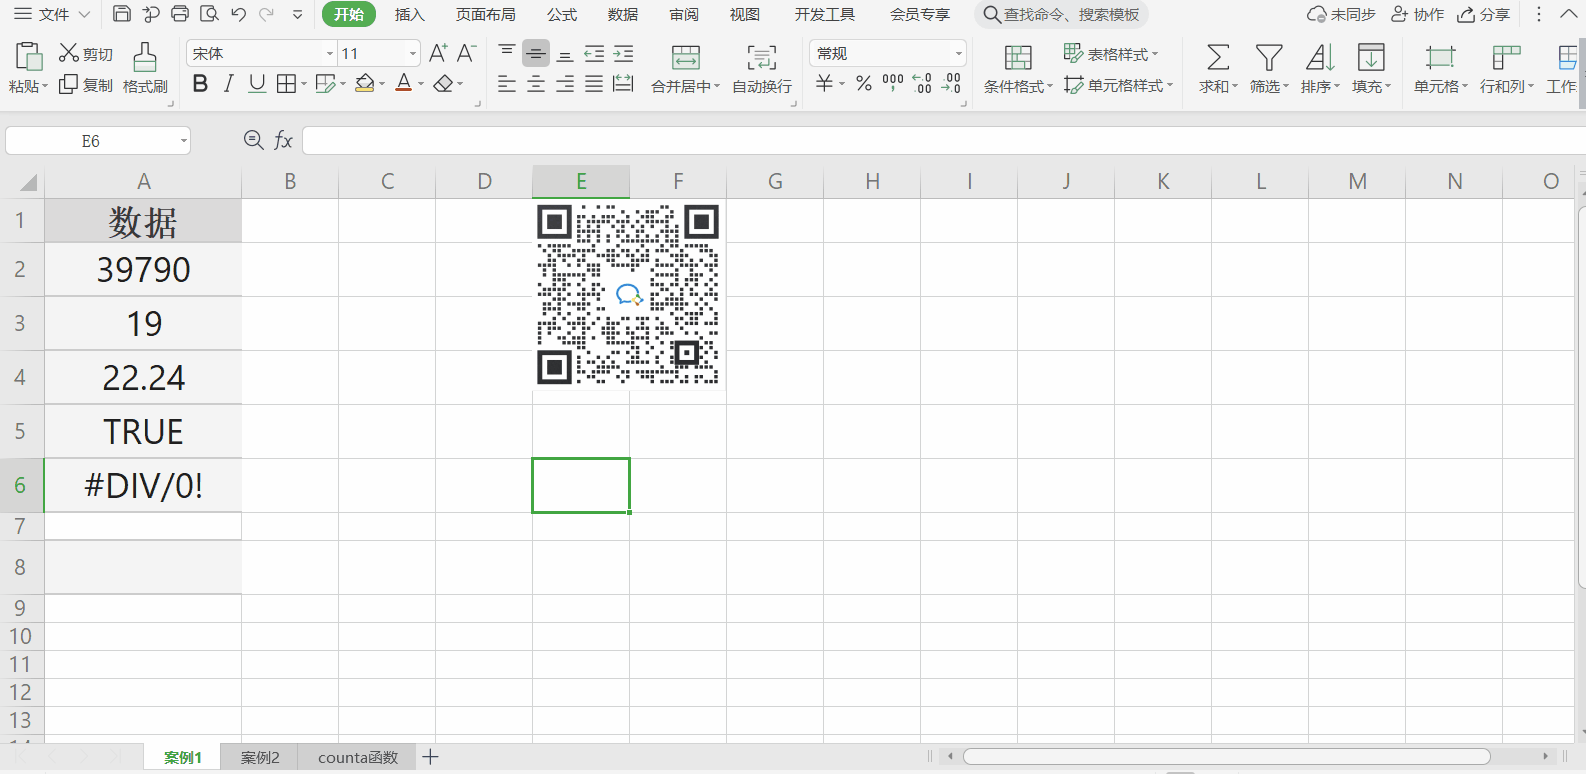
Task: Increase decimal places icon
Action: [923, 83]
